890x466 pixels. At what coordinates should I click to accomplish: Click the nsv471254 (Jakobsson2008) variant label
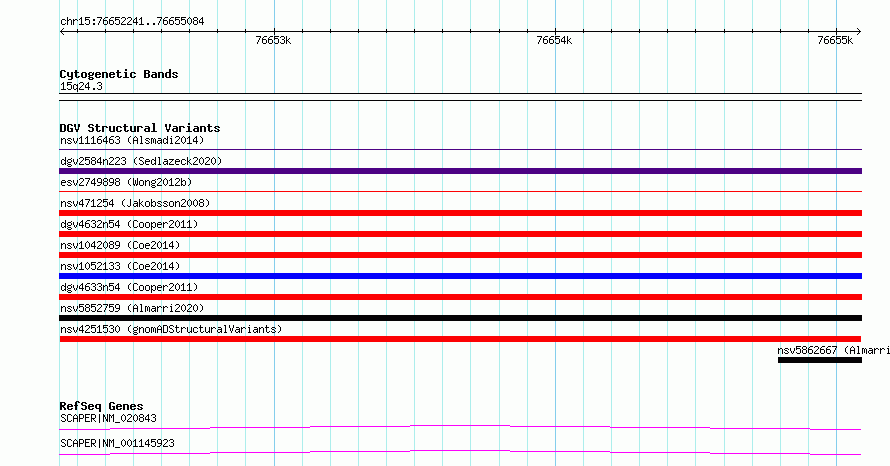135,203
